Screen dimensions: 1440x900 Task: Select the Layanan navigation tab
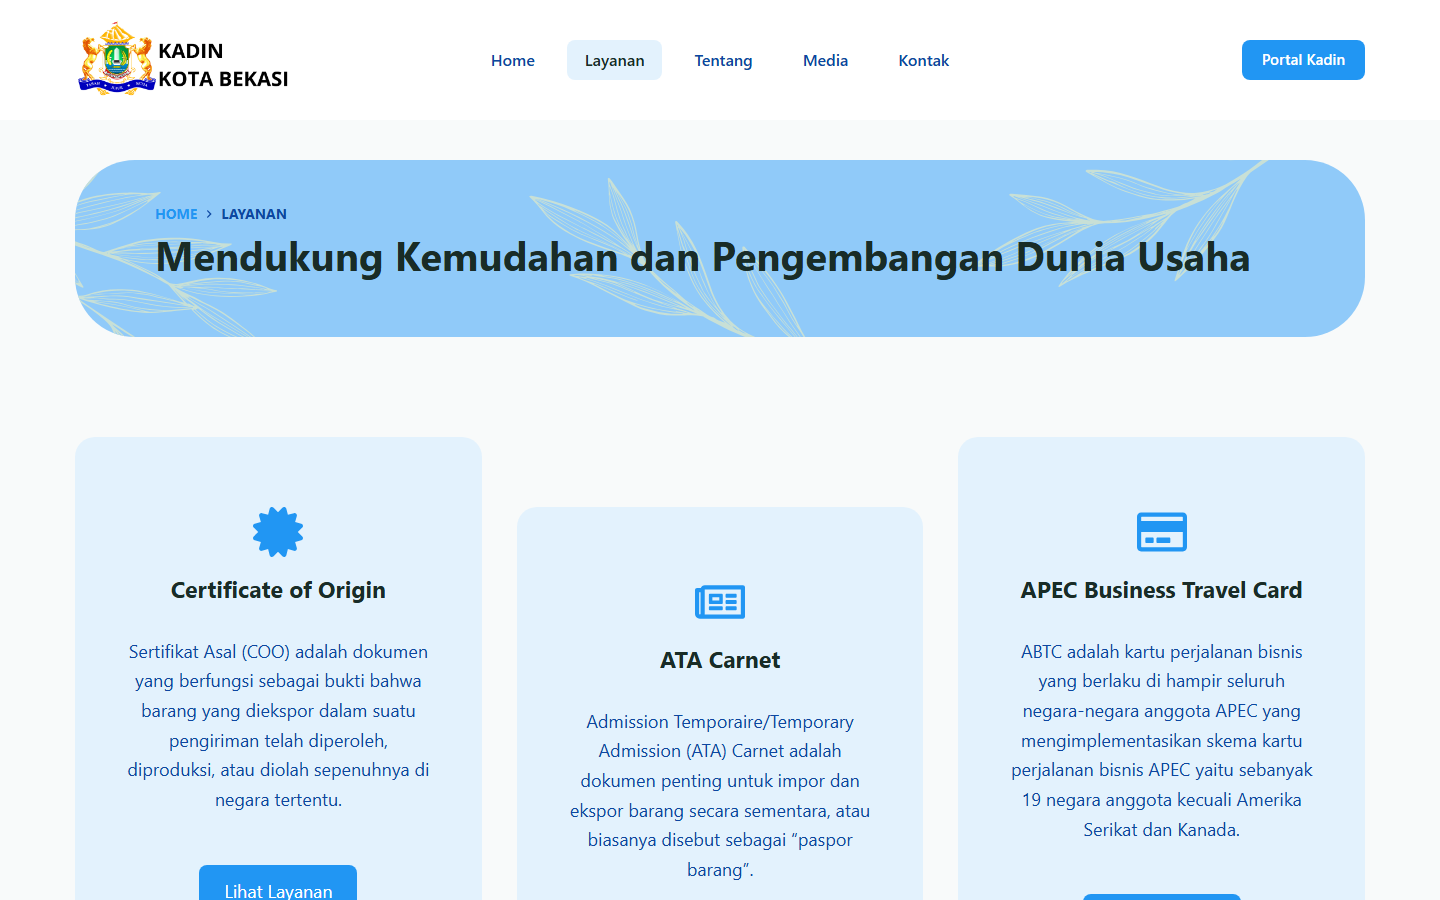tap(614, 60)
